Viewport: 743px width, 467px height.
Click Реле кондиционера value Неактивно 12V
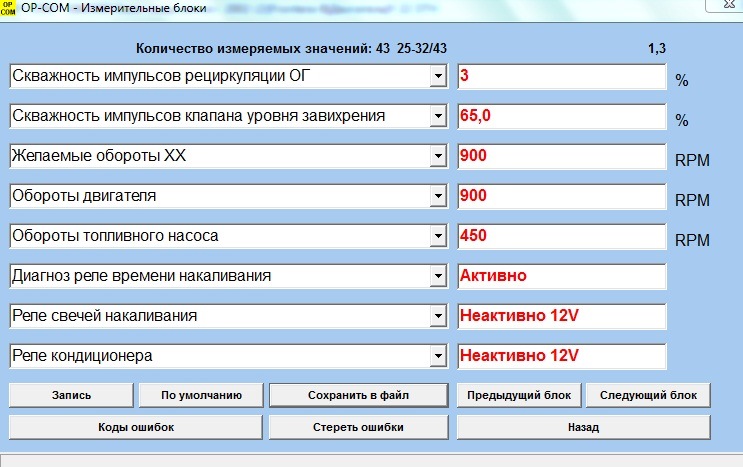[x=562, y=356]
